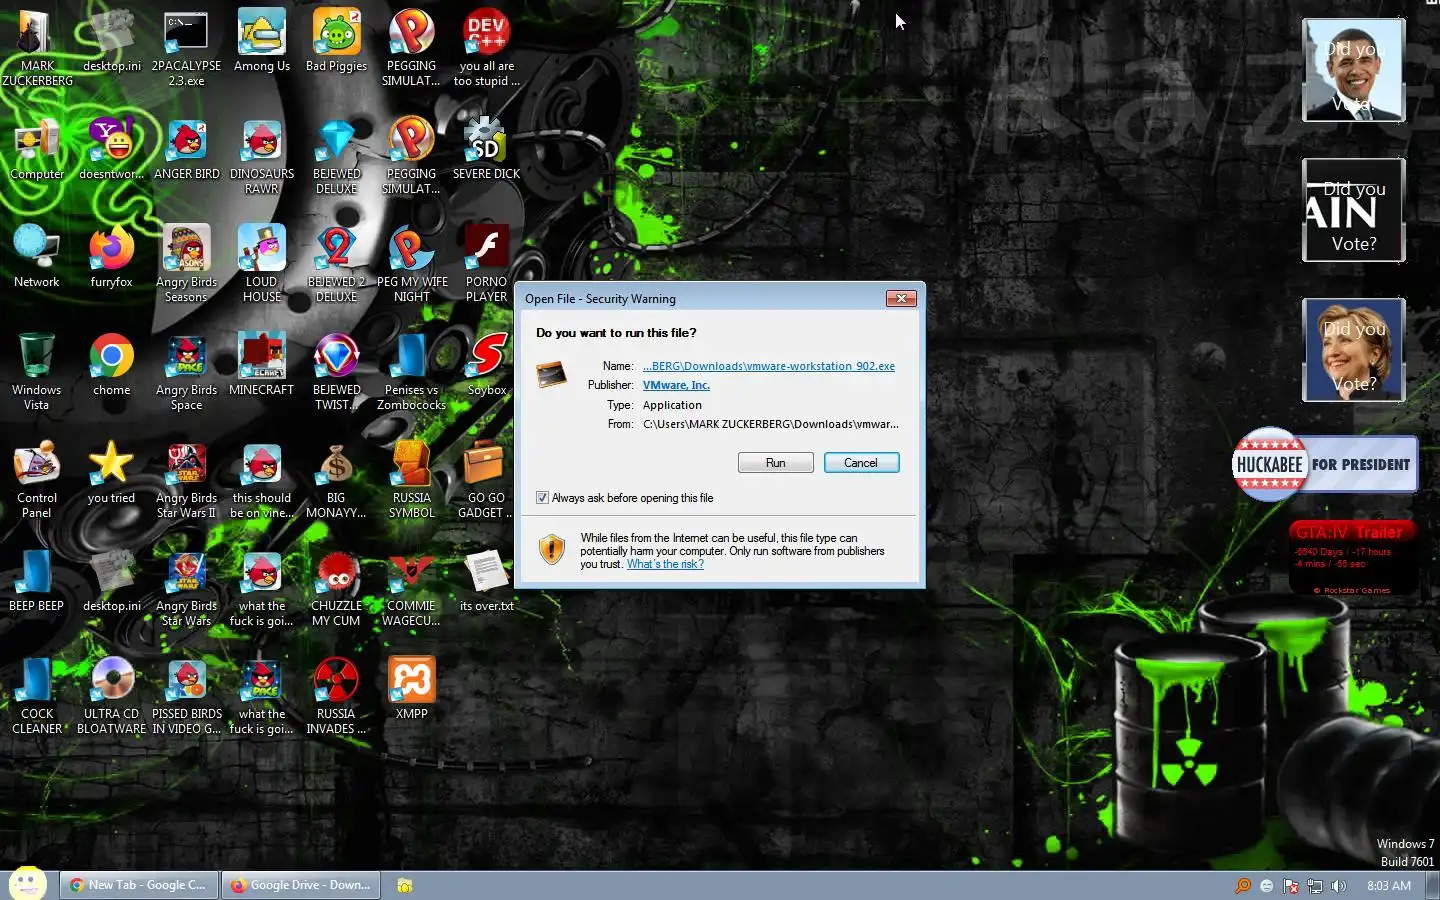The image size is (1440, 900).
Task: Open the Soybox desktop shortcut
Action: coord(487,364)
